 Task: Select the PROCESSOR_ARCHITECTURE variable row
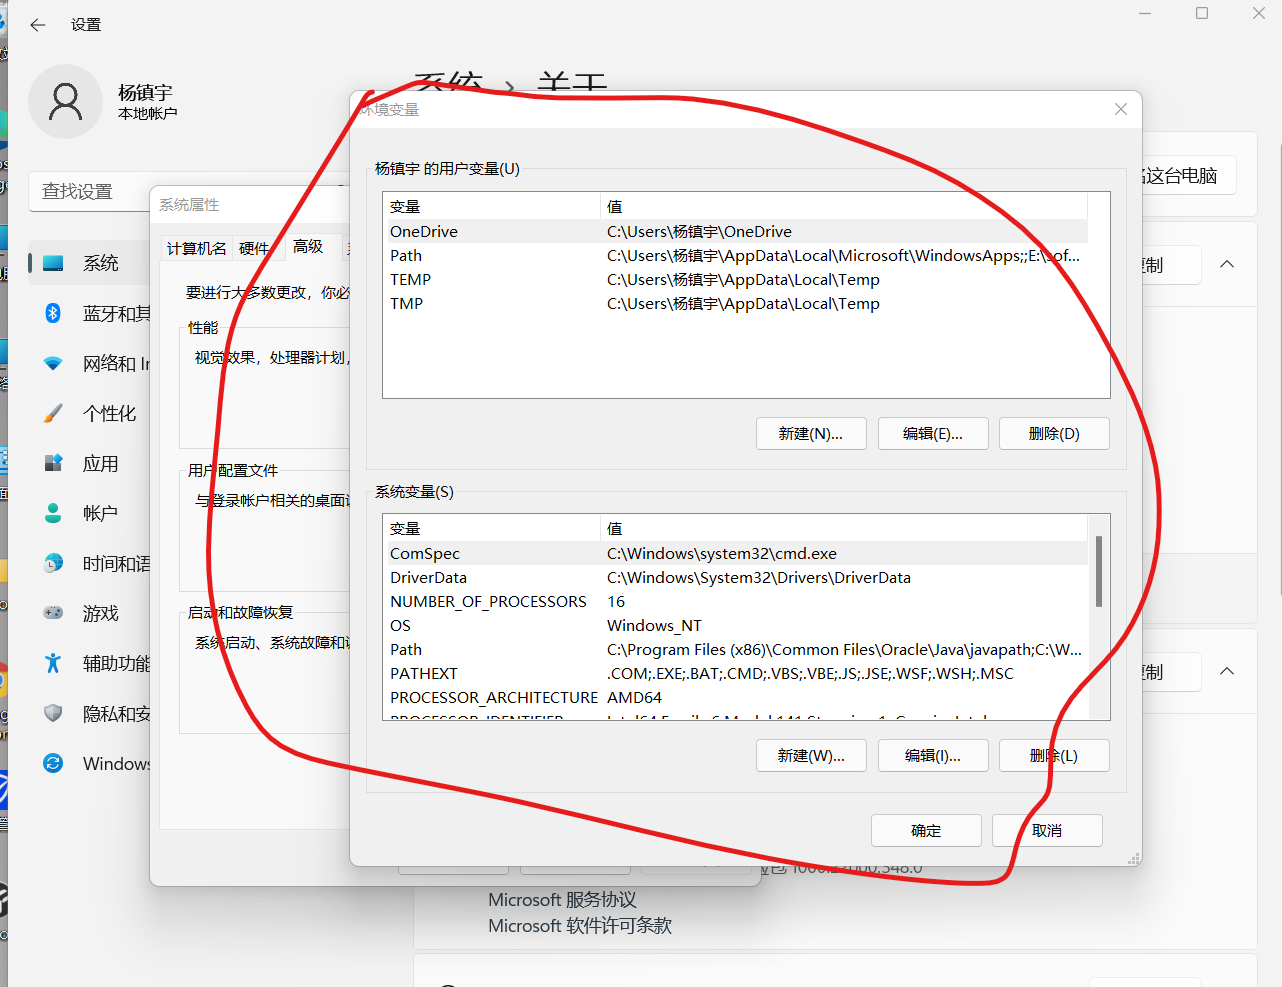[735, 697]
